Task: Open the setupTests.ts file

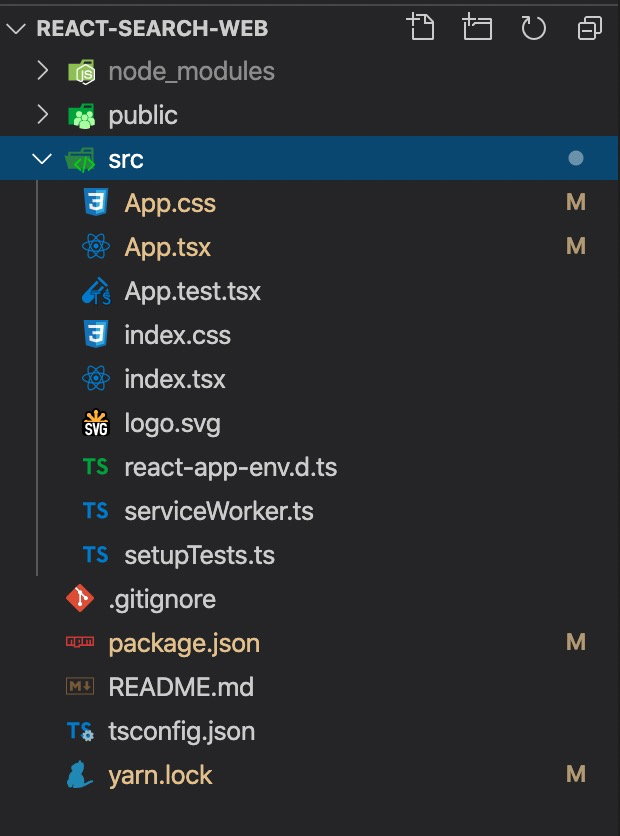Action: point(199,556)
